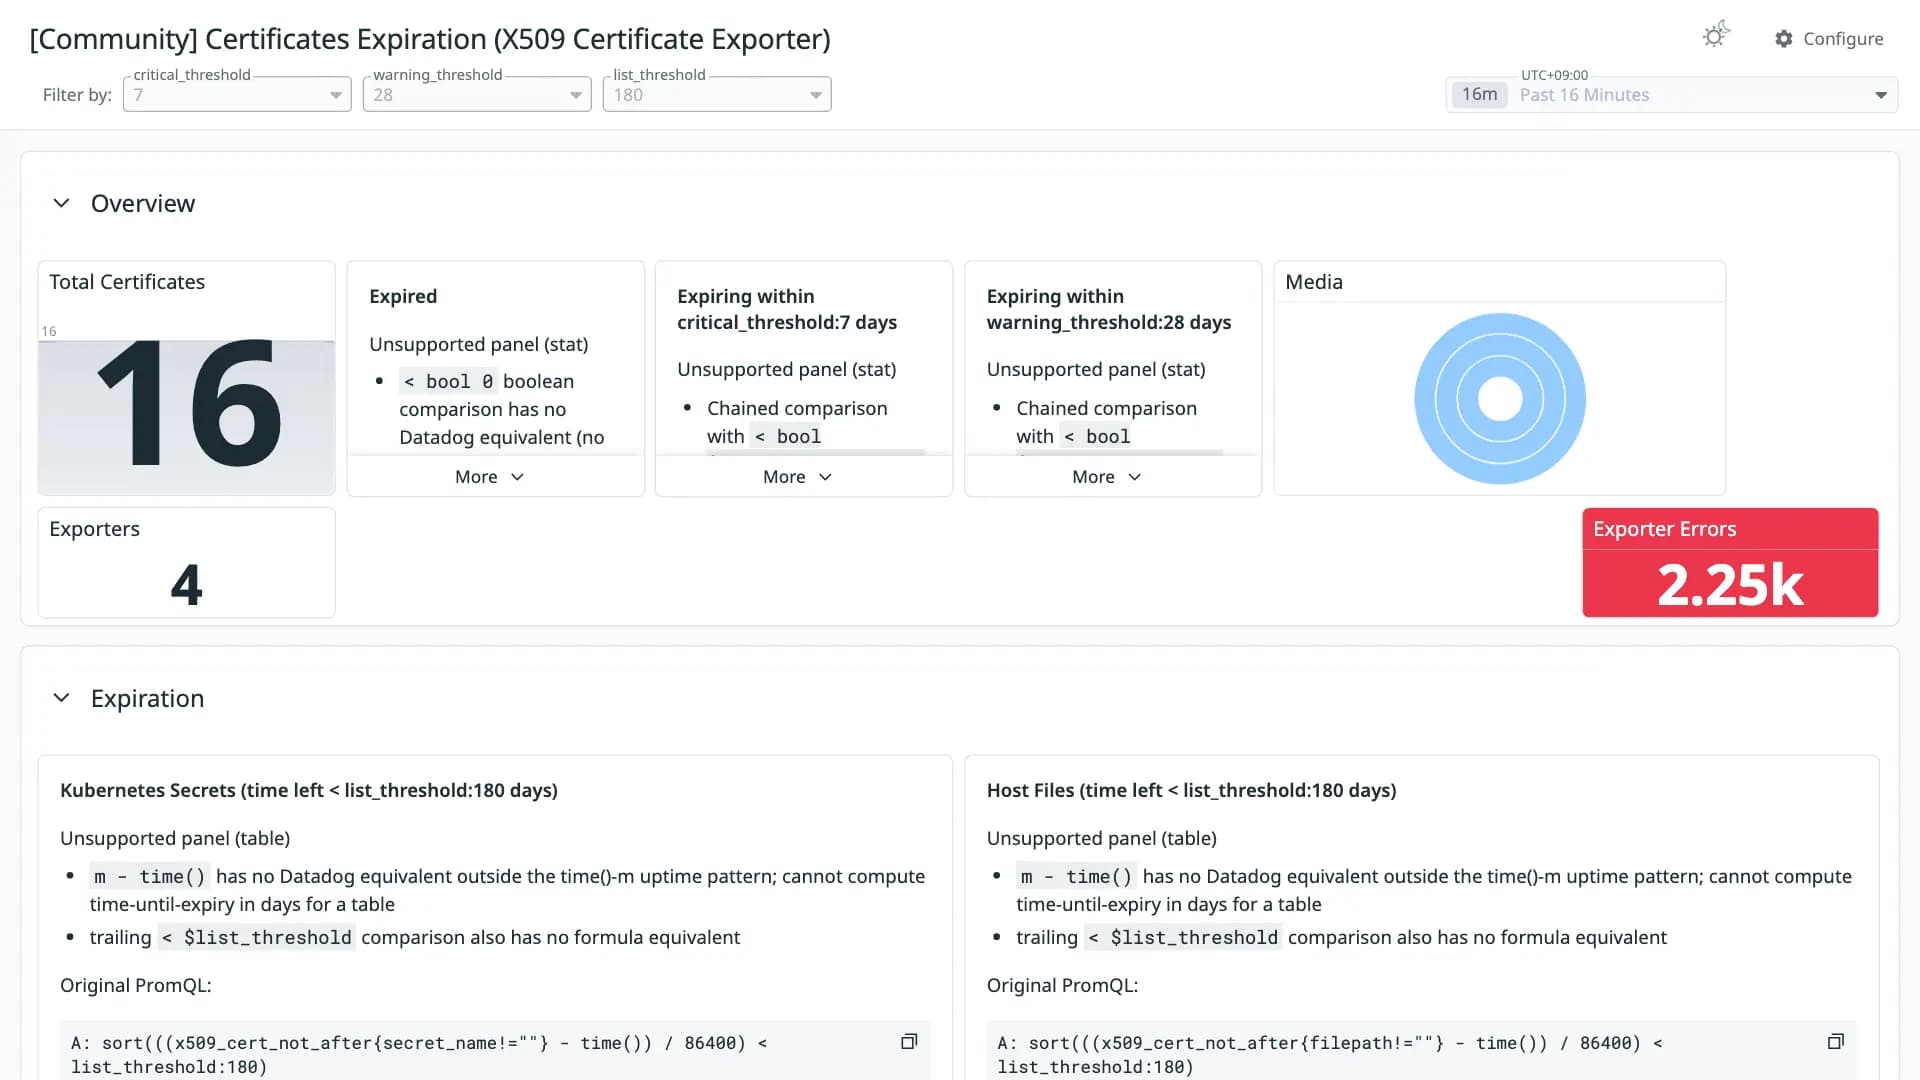This screenshot has width=1920, height=1080.
Task: Click the Configure gear icon
Action: 1784,39
